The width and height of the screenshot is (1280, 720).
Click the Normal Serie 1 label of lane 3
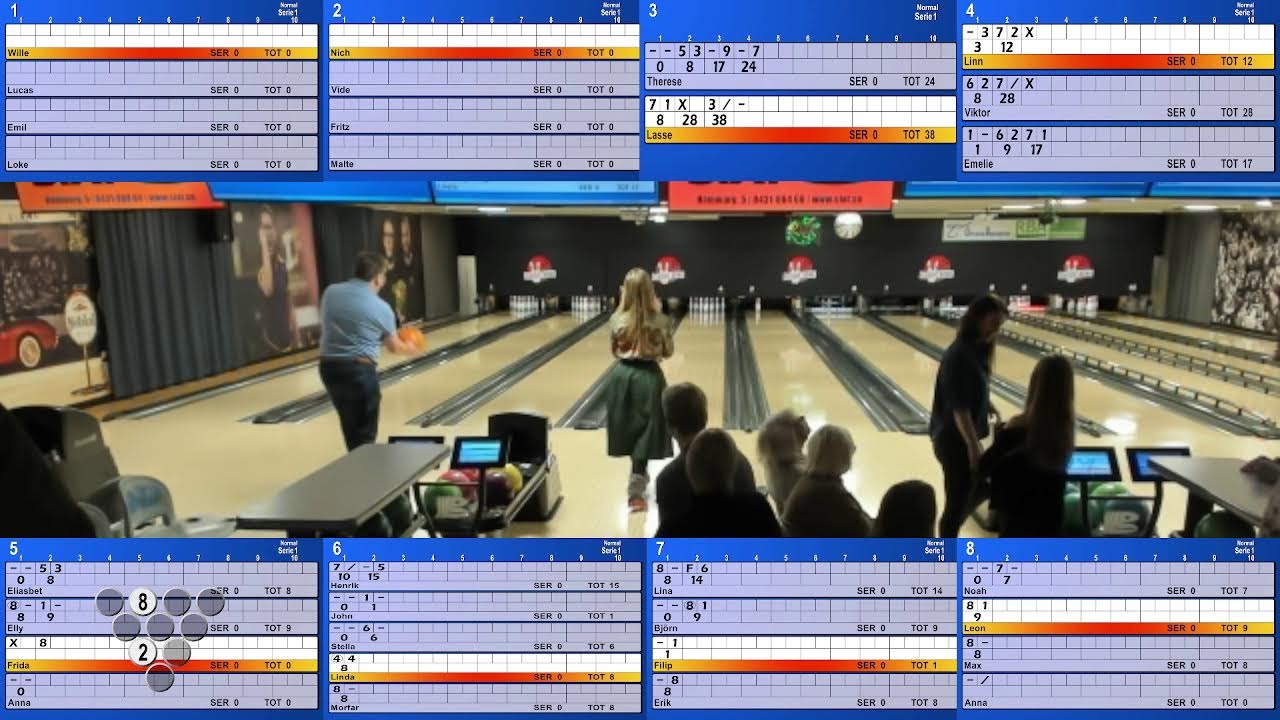click(927, 12)
